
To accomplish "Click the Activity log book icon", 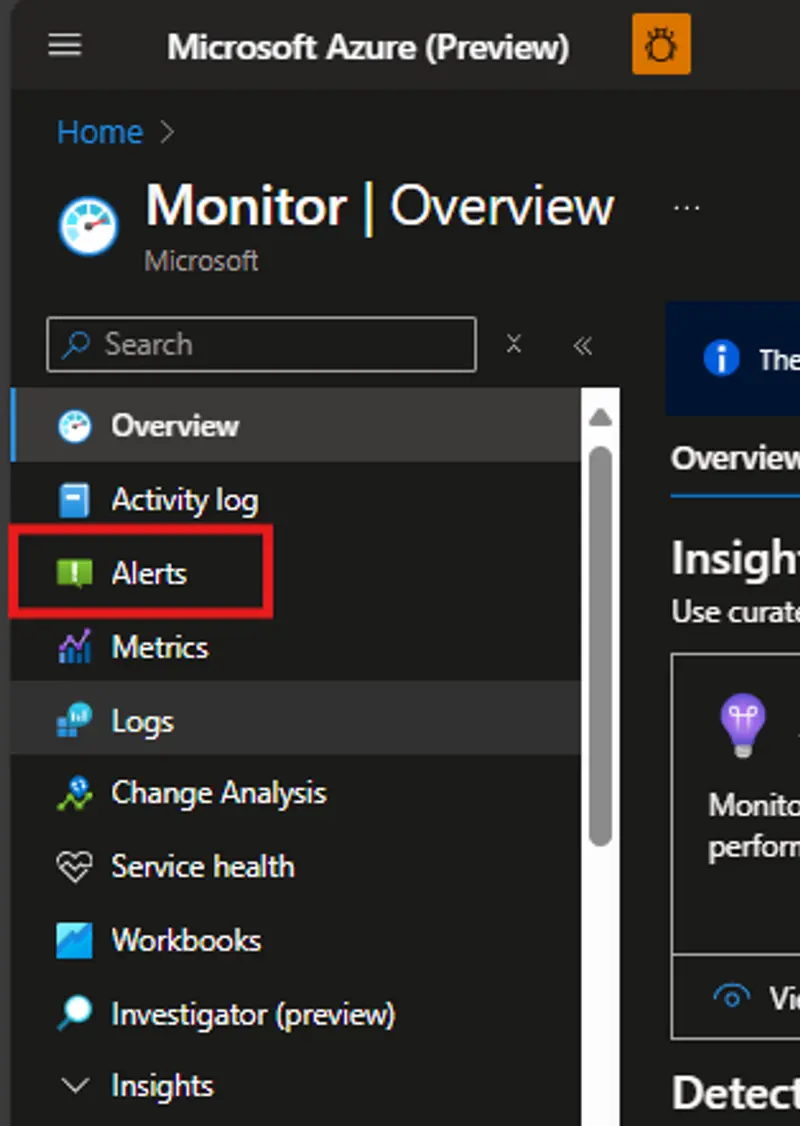I will click(74, 500).
